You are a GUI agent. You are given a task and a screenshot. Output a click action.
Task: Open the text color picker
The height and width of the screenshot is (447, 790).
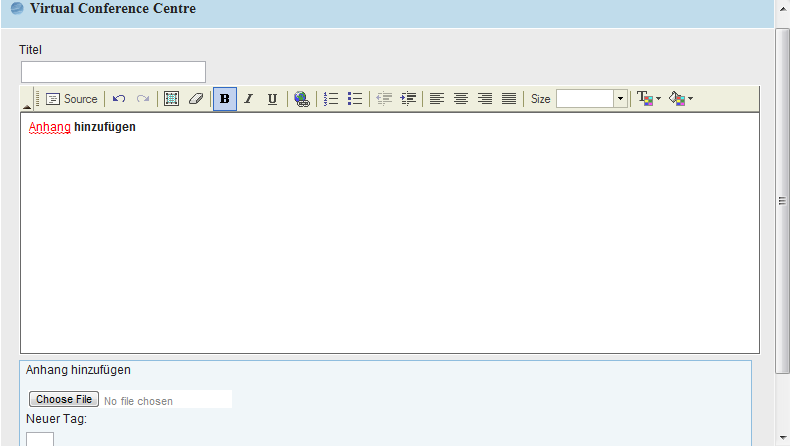649,99
